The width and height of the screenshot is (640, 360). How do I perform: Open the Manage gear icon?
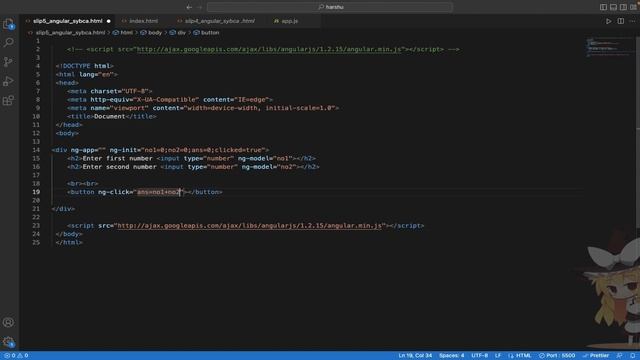(x=9, y=342)
